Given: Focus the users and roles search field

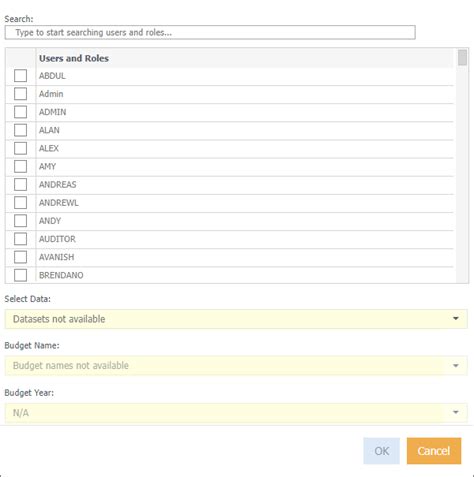Looking at the screenshot, I should point(210,32).
